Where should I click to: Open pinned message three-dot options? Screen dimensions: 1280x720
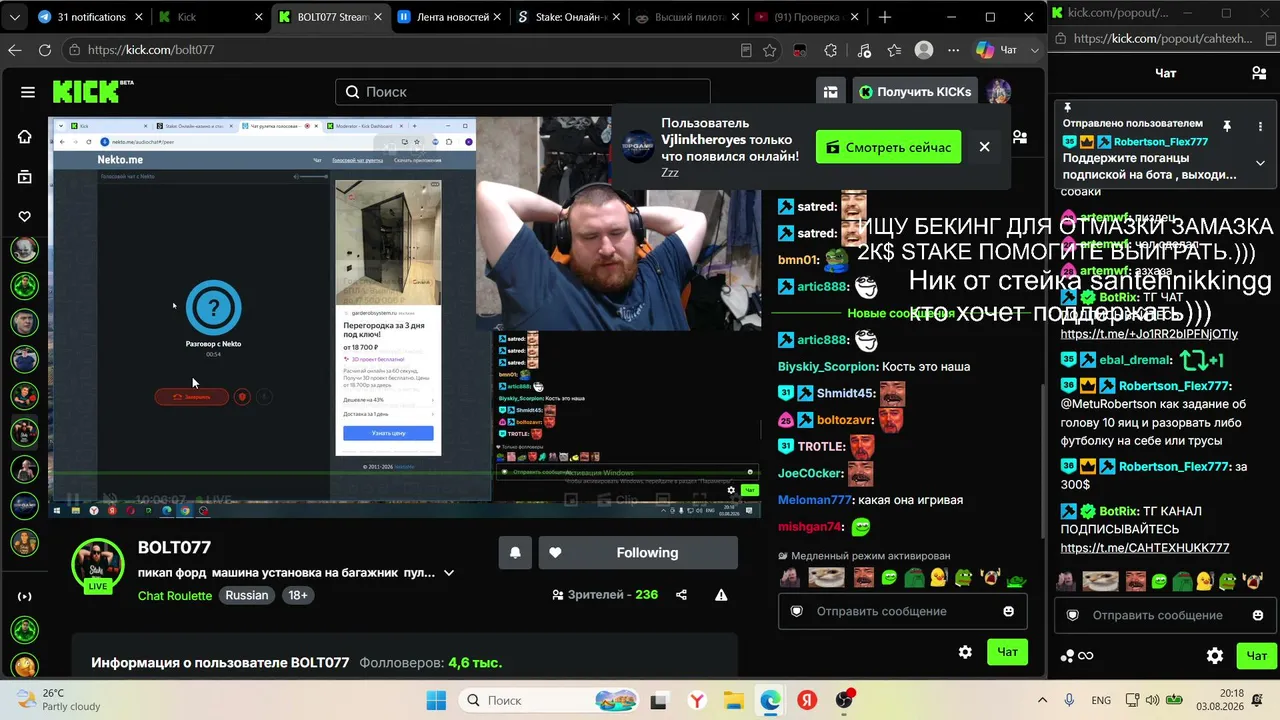pyautogui.click(x=1260, y=126)
